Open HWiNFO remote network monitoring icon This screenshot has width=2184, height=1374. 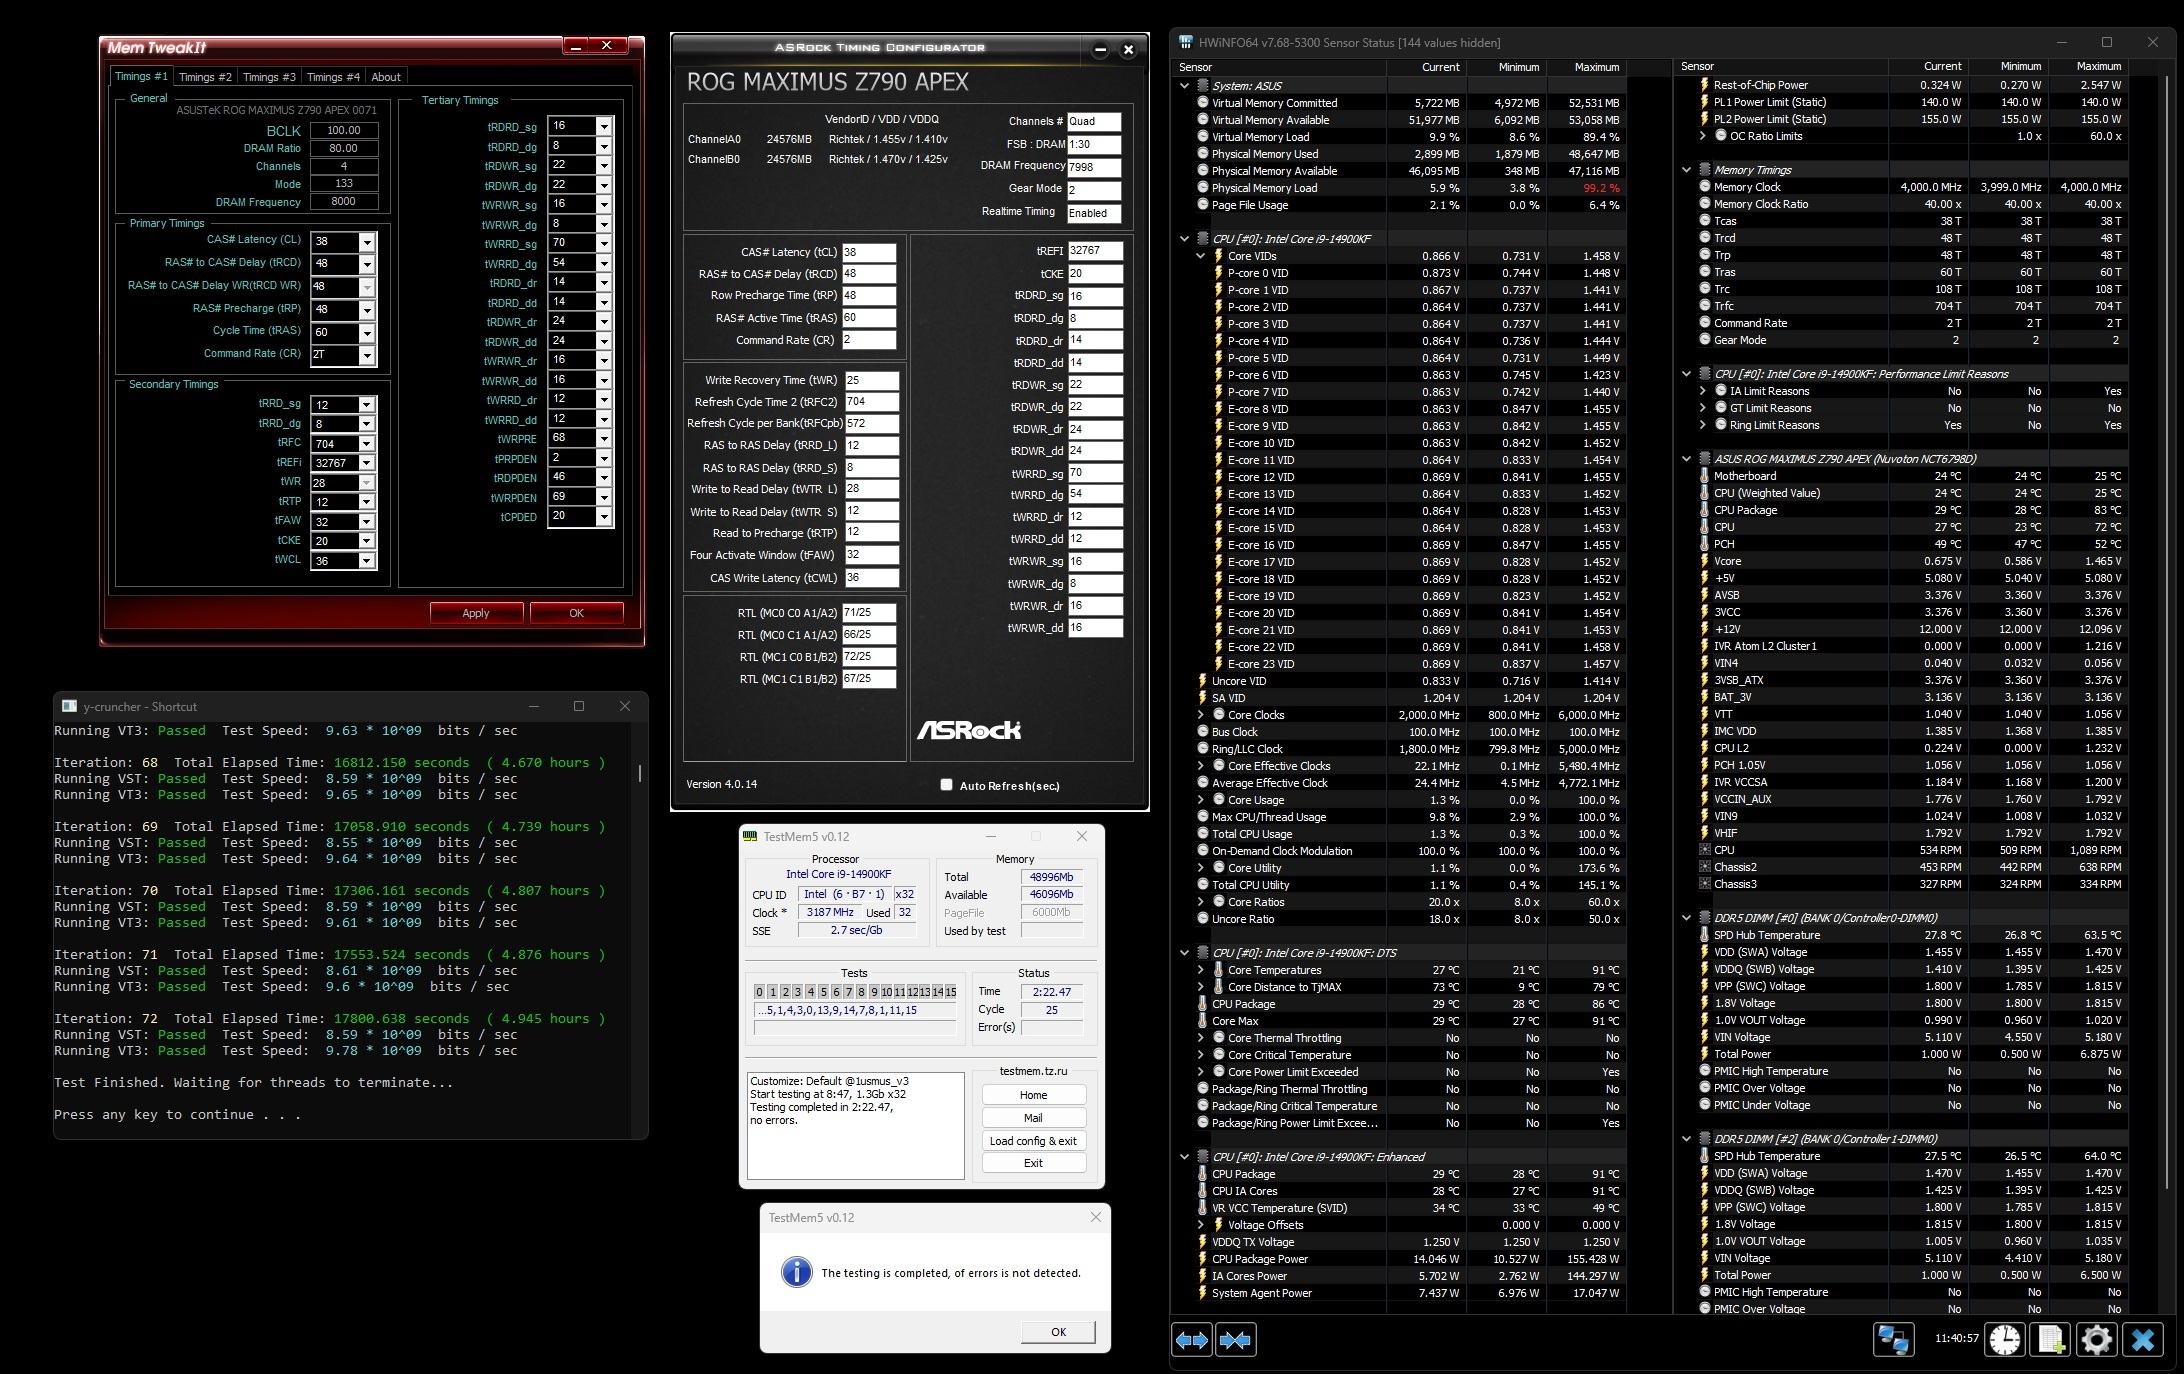click(1893, 1339)
